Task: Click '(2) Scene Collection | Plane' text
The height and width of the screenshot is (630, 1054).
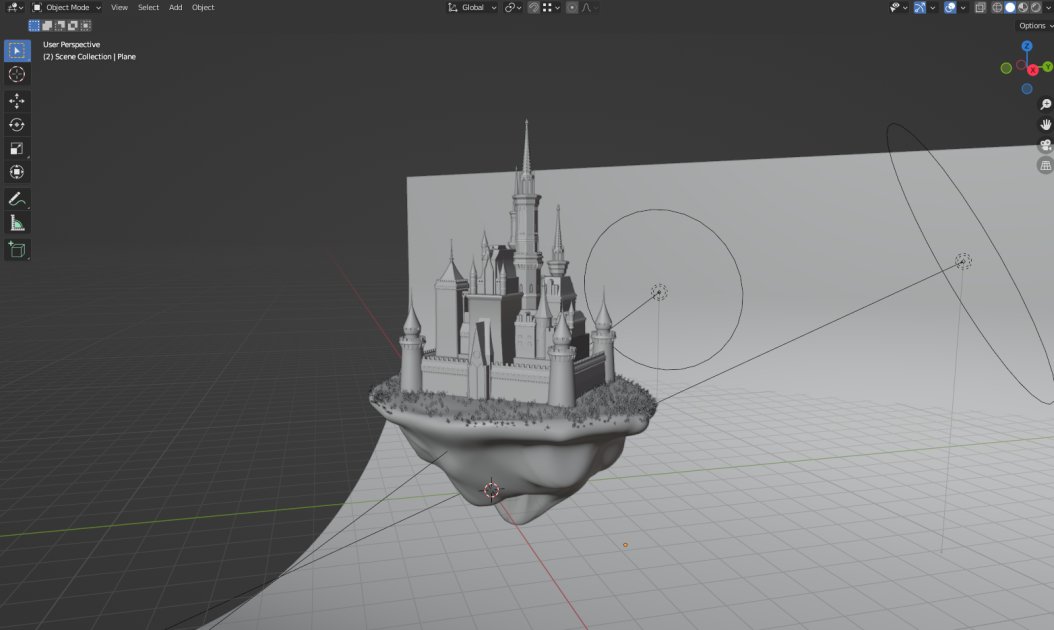Action: [x=89, y=56]
